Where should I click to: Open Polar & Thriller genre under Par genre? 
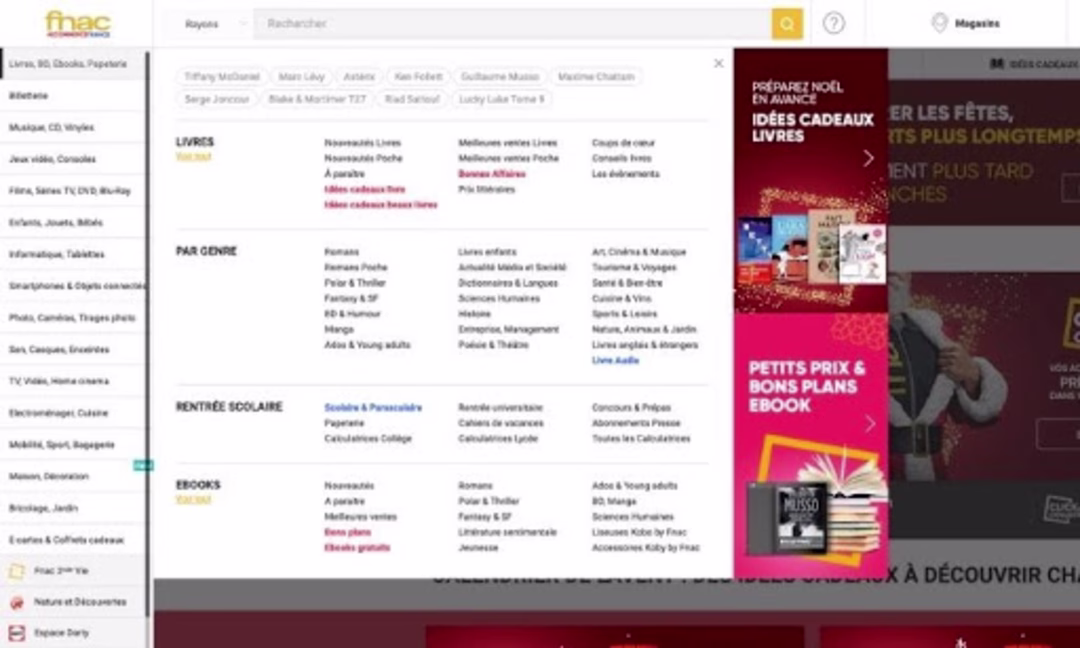pos(355,283)
